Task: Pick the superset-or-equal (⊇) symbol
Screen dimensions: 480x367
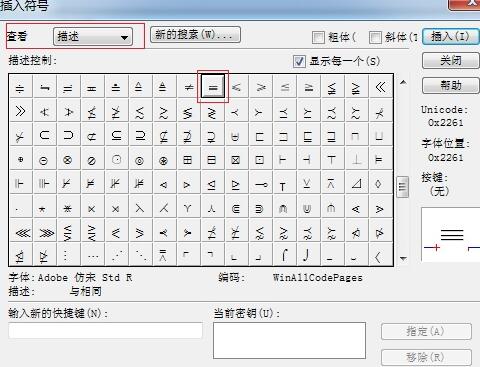Action: click(141, 135)
